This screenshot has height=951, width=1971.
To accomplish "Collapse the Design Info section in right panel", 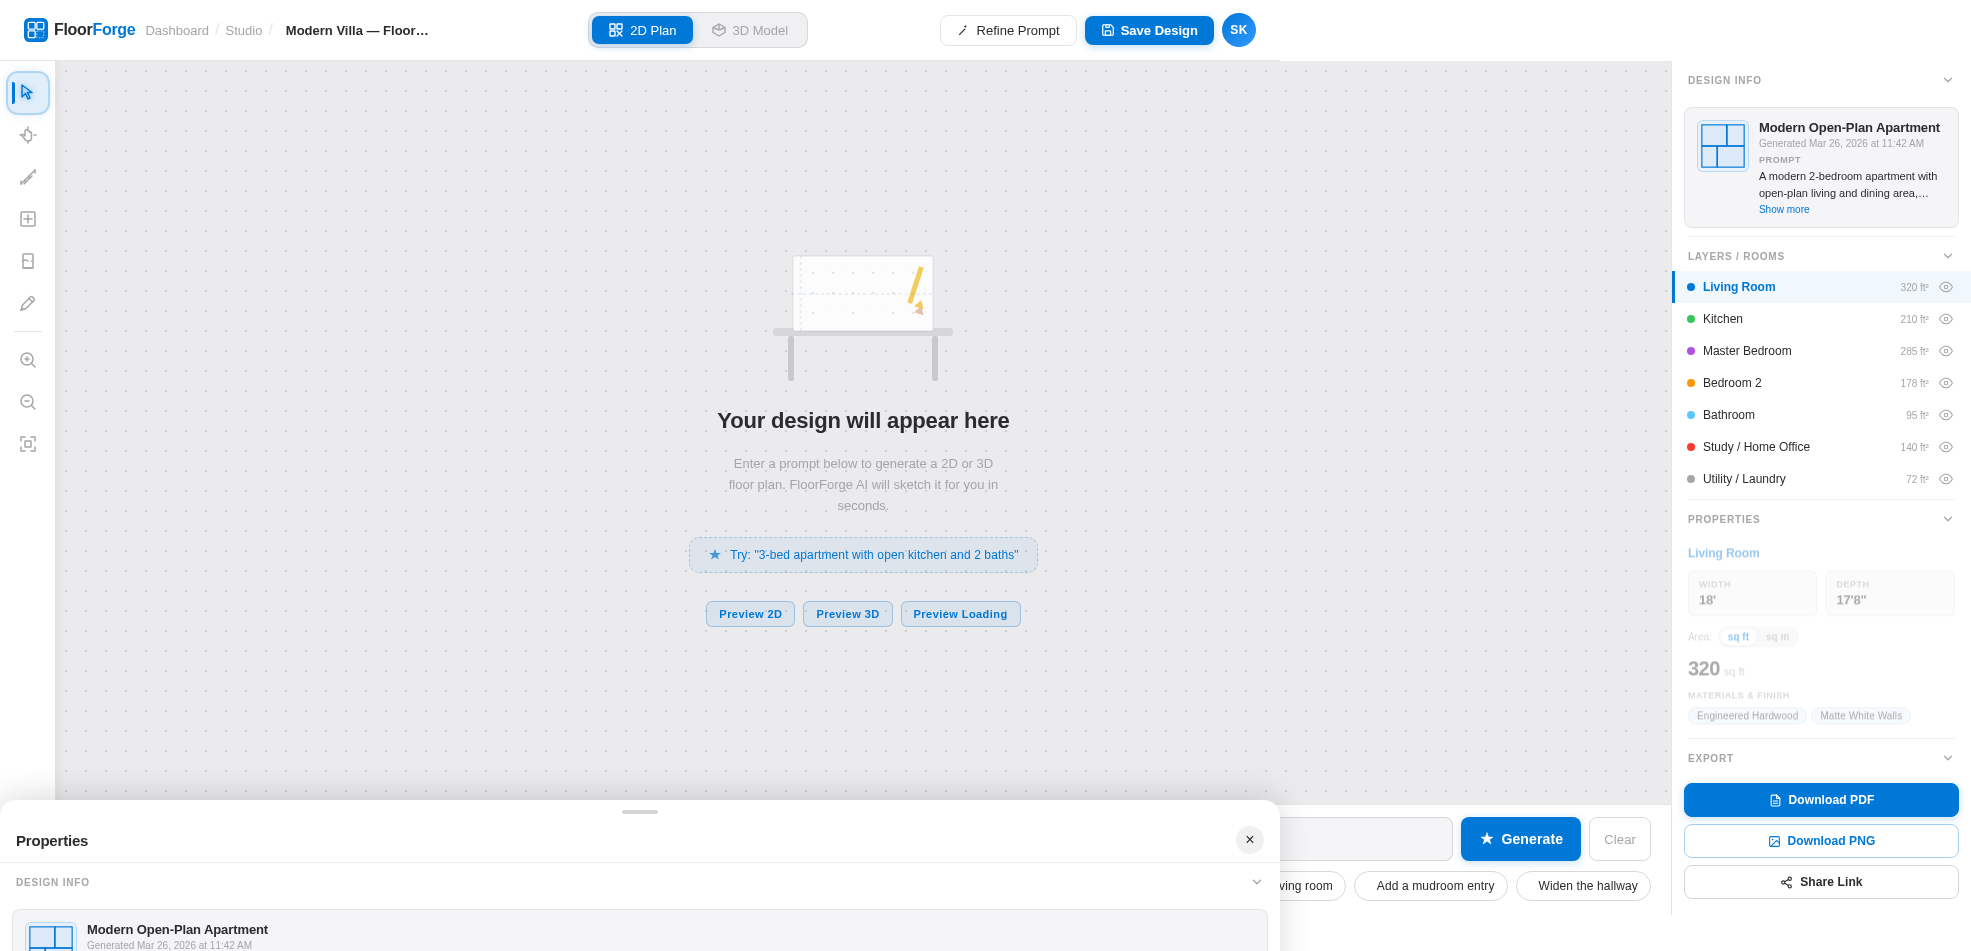I will tap(1947, 80).
